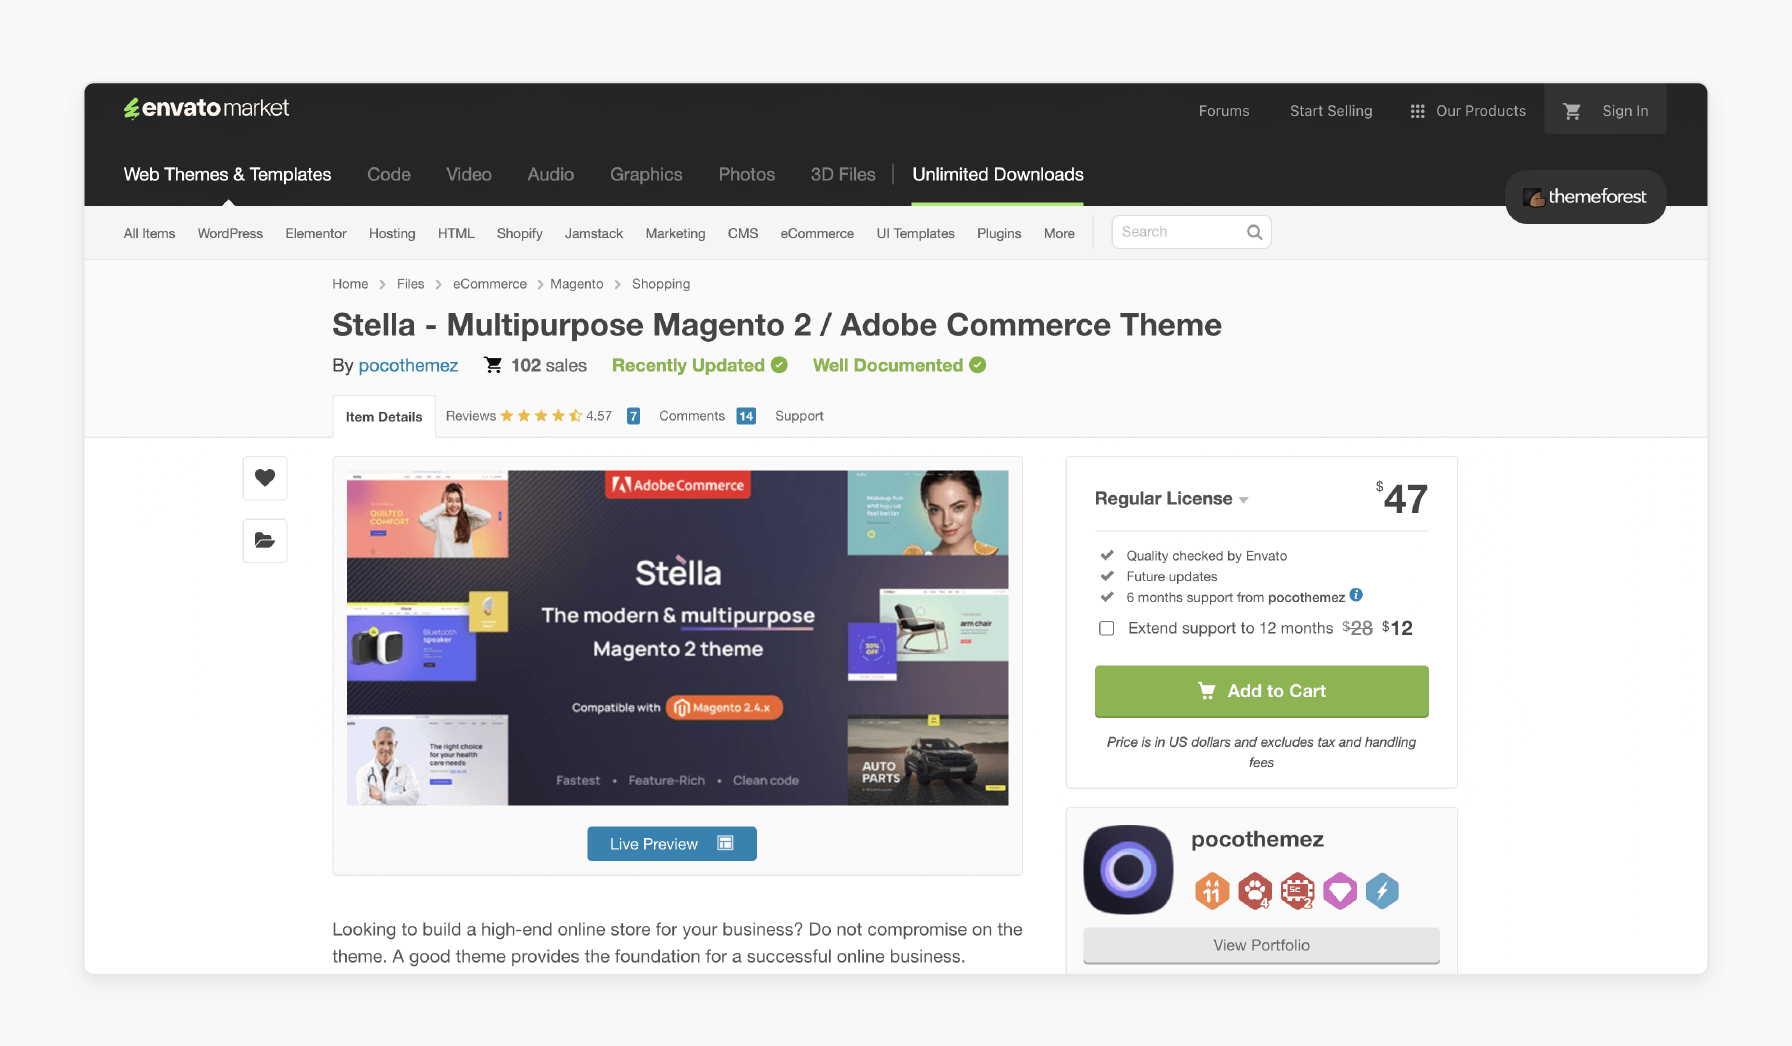
Task: Click the Stella theme preview image
Action: click(677, 638)
